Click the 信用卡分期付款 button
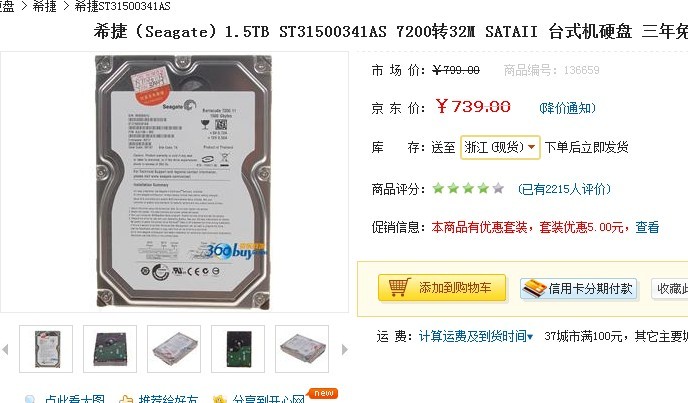The image size is (688, 403). [x=578, y=288]
